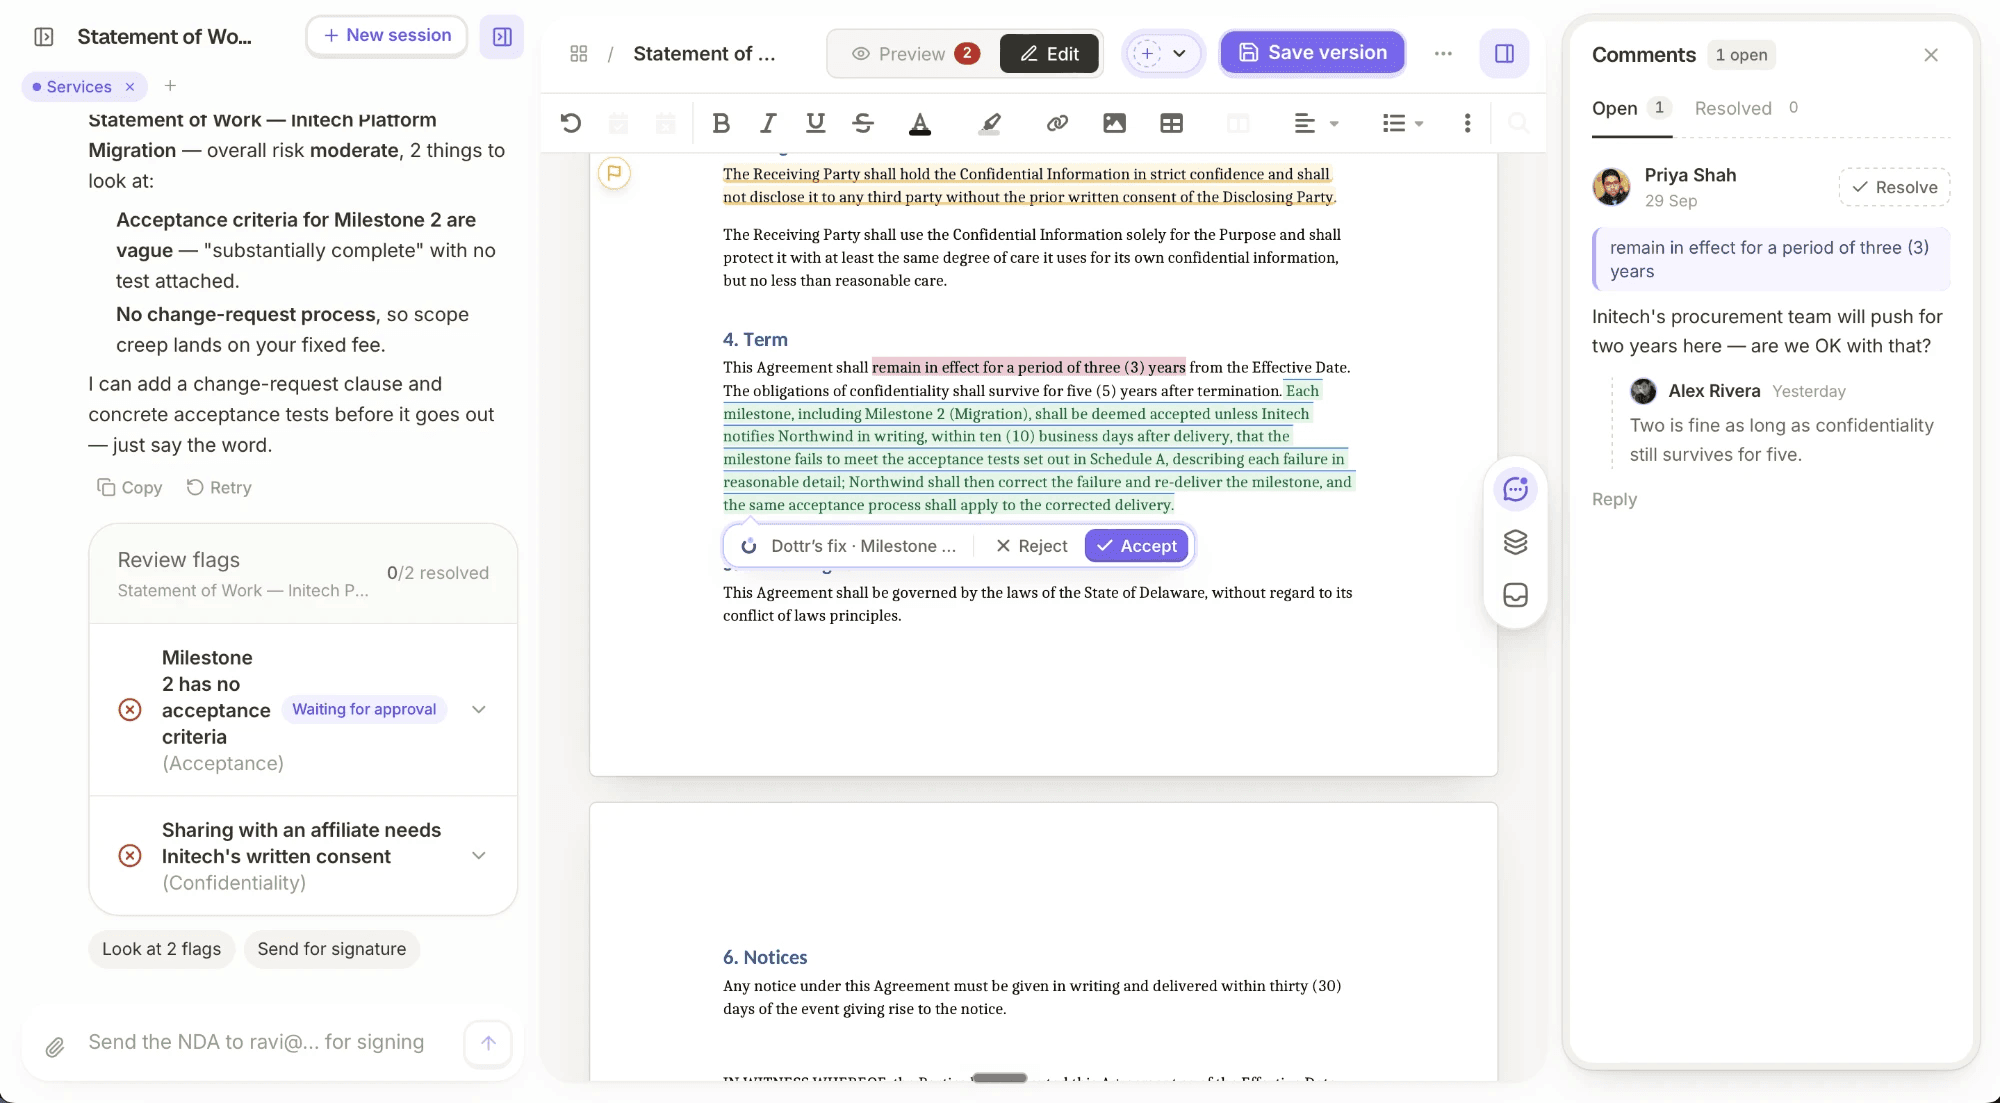Click Reply under the comment thread

(x=1614, y=499)
